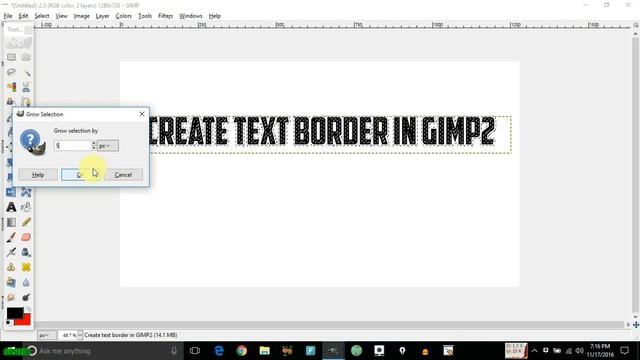Open the Image menu
This screenshot has height=360, width=640.
point(82,16)
